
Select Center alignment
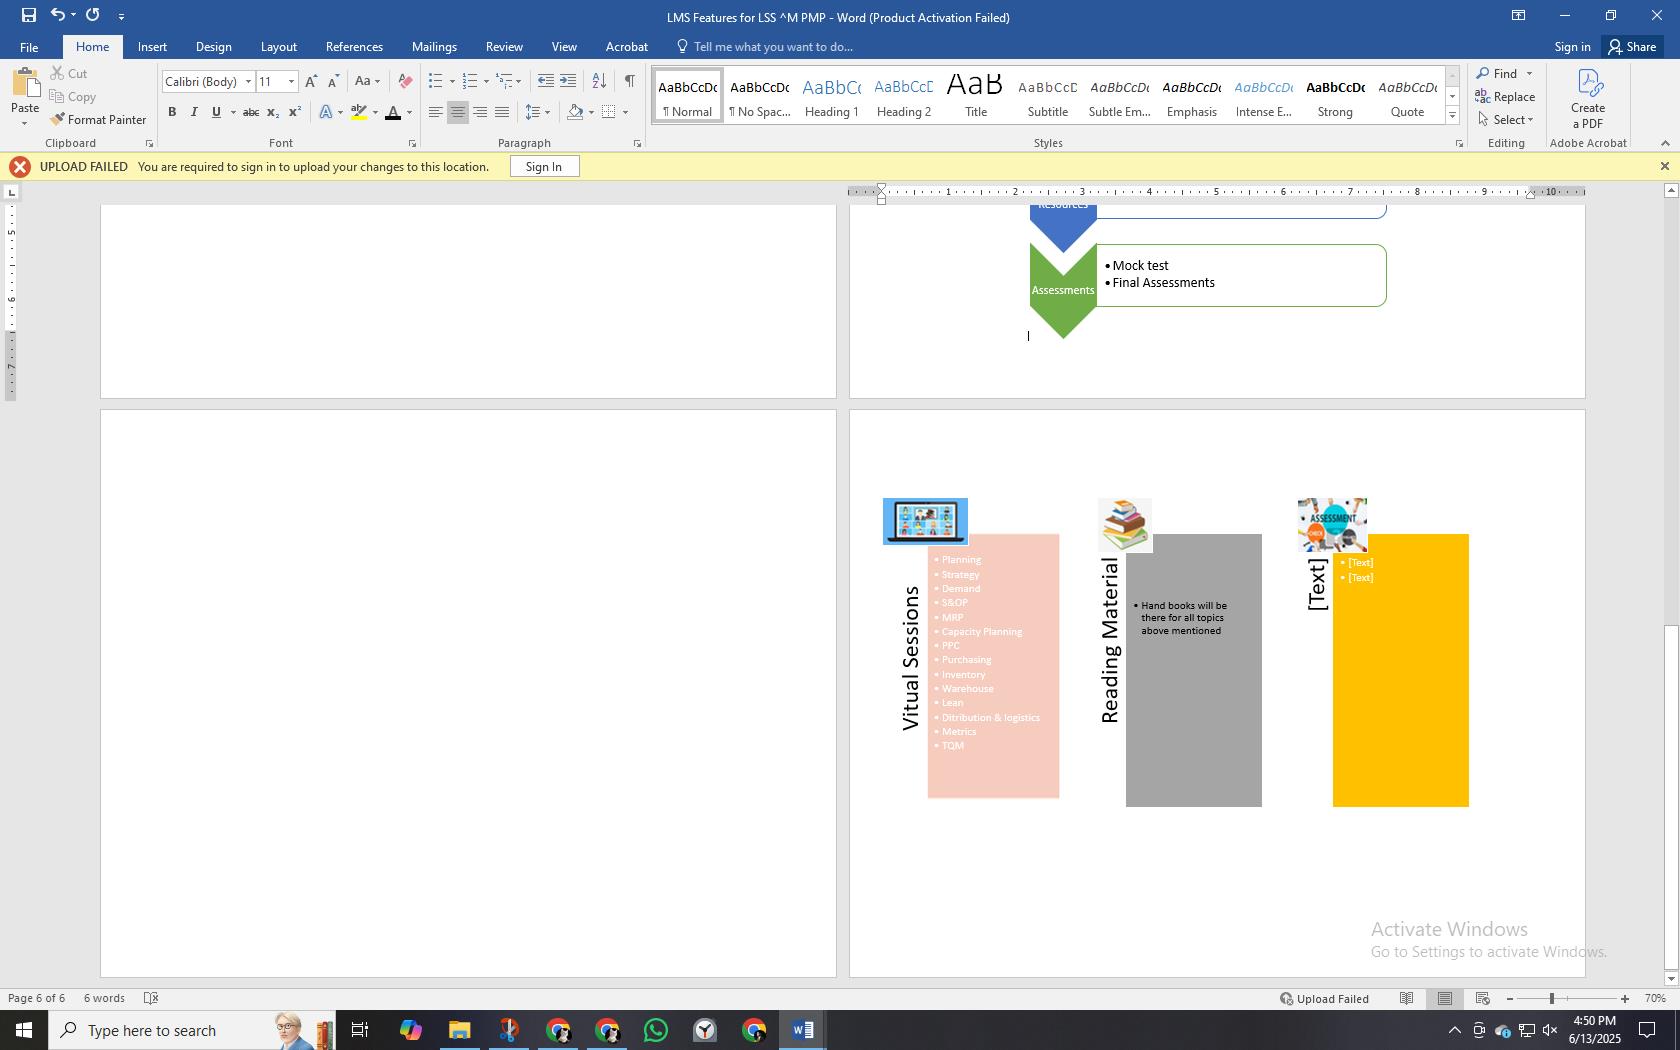[458, 112]
